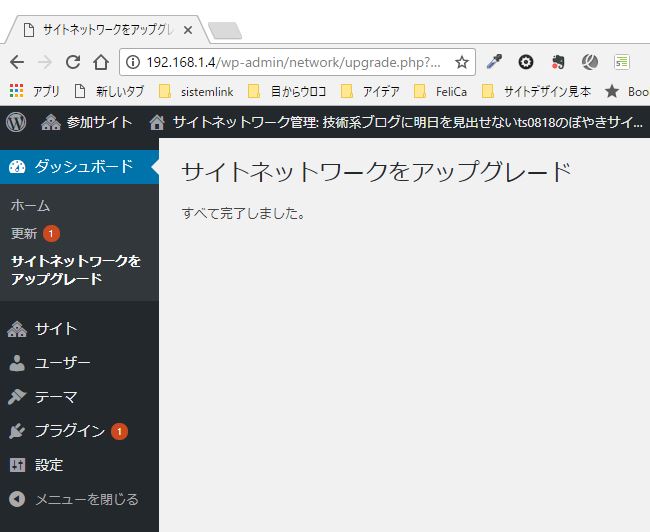Go to ホーム submenu item

[30, 206]
